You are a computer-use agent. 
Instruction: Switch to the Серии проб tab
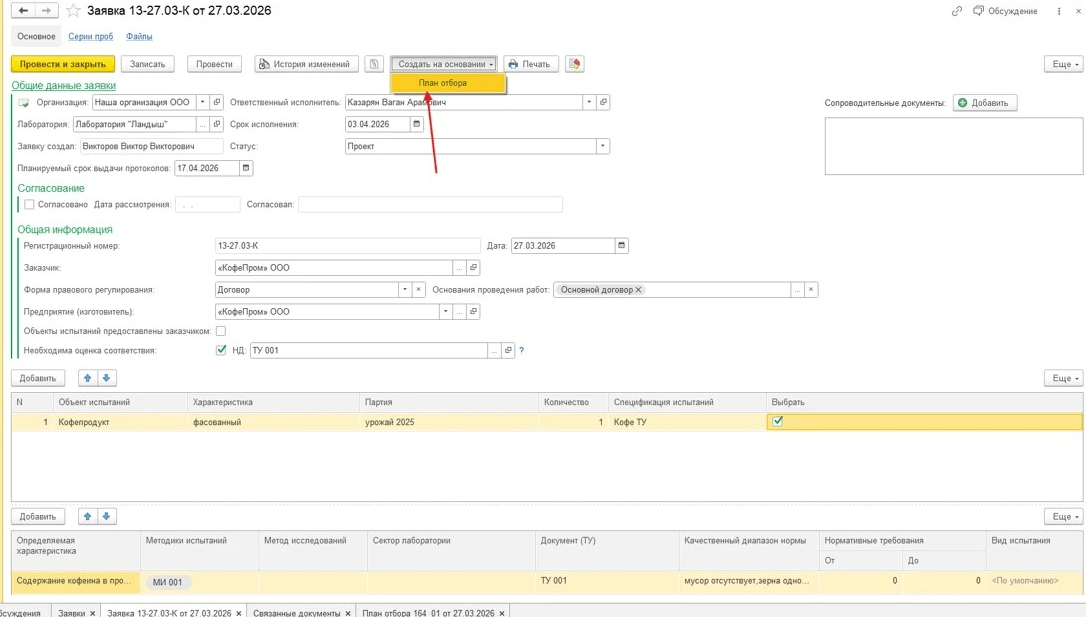[91, 36]
